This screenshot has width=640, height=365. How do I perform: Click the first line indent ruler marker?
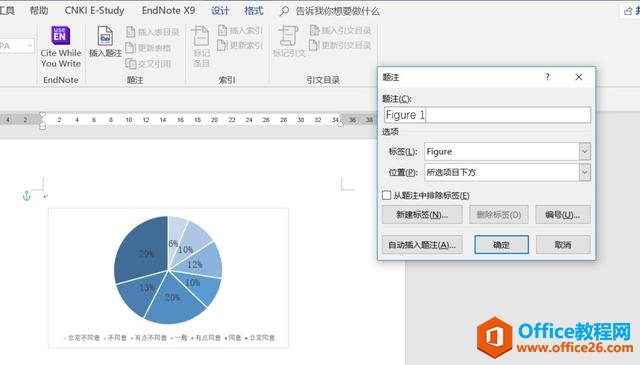(42, 116)
